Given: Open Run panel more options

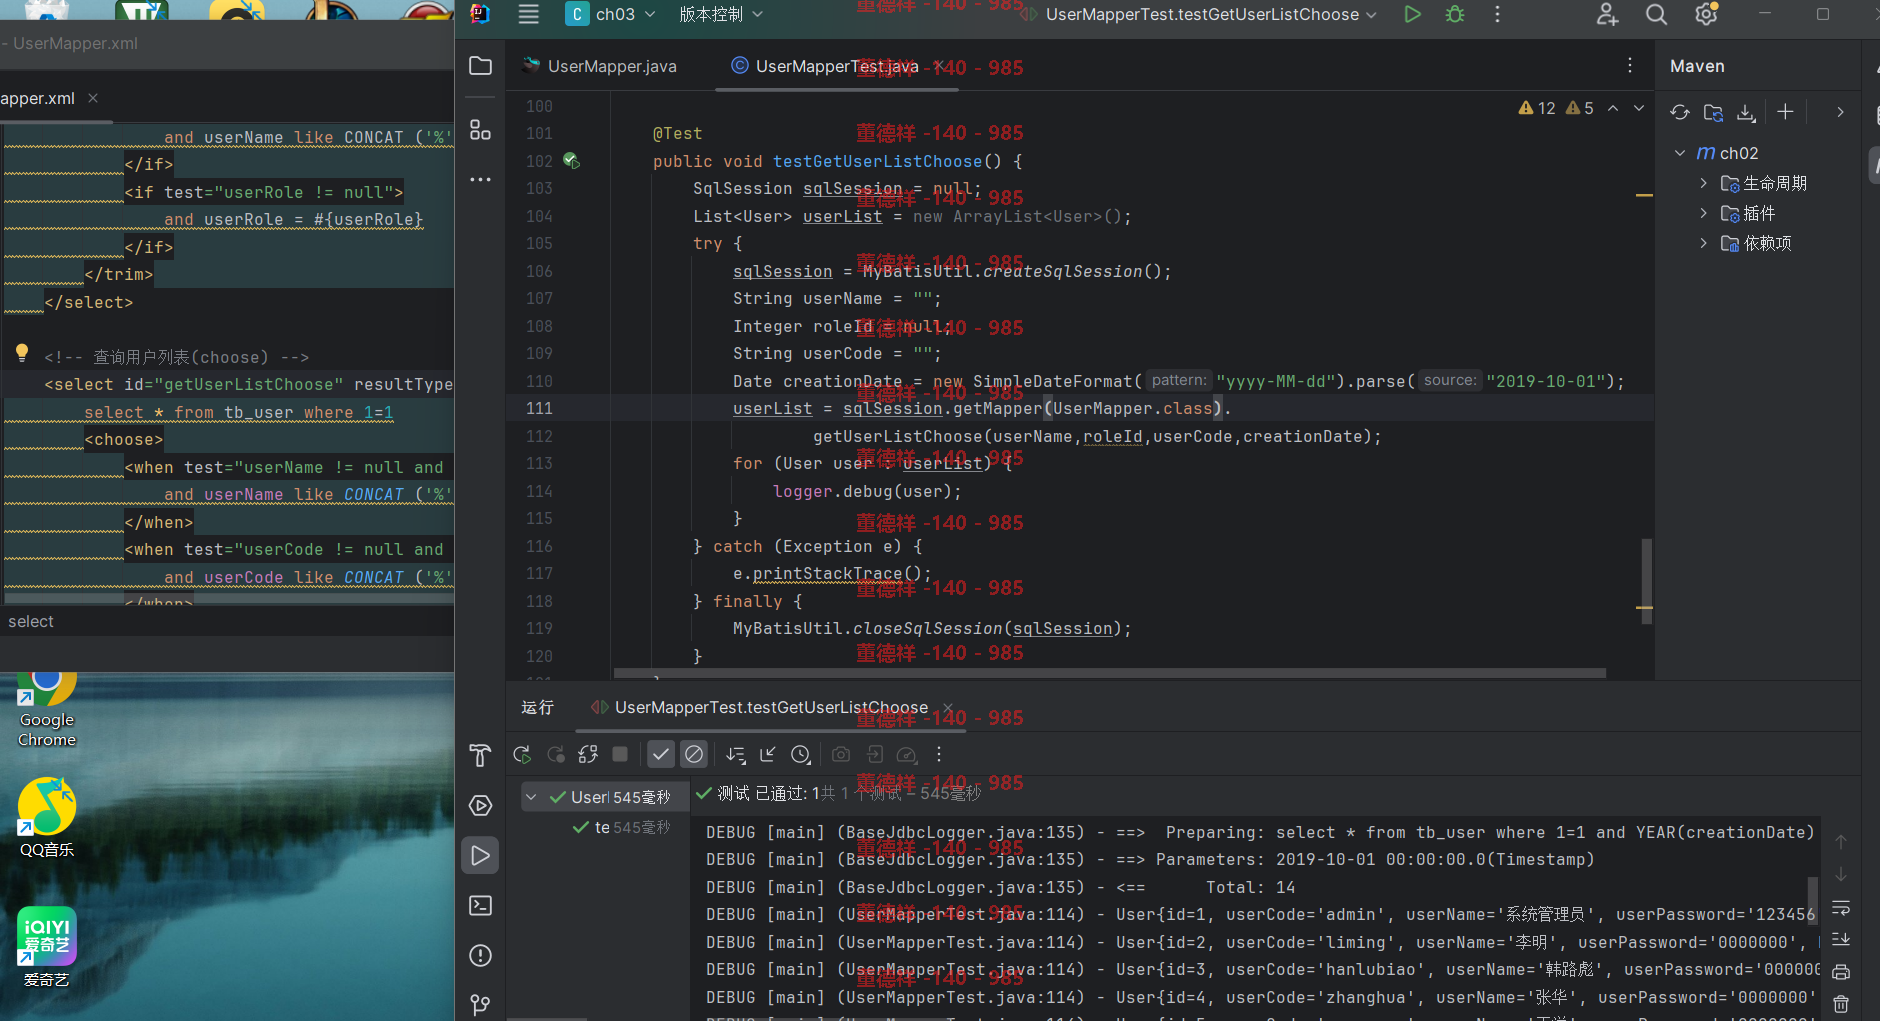Looking at the screenshot, I should tap(938, 754).
